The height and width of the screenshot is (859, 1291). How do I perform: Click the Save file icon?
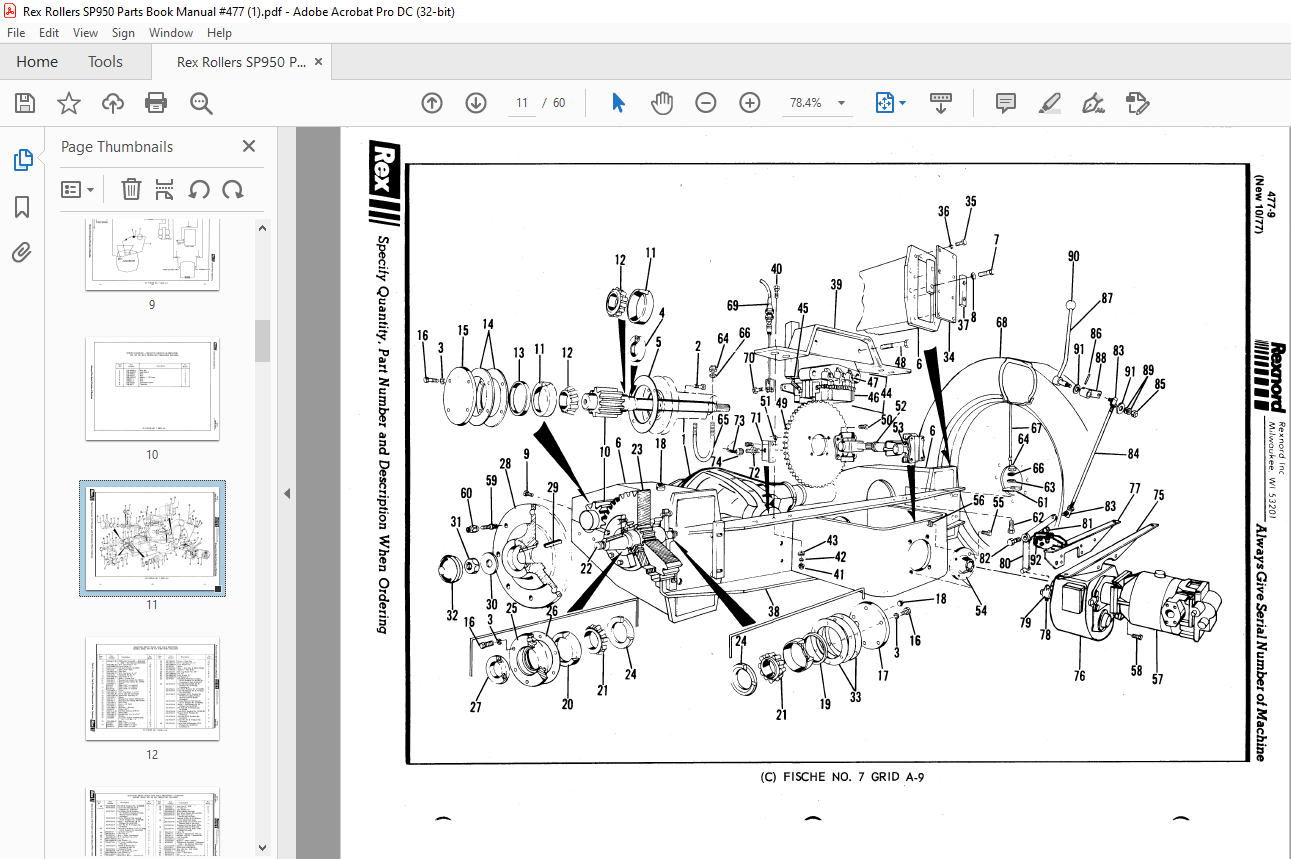(25, 103)
